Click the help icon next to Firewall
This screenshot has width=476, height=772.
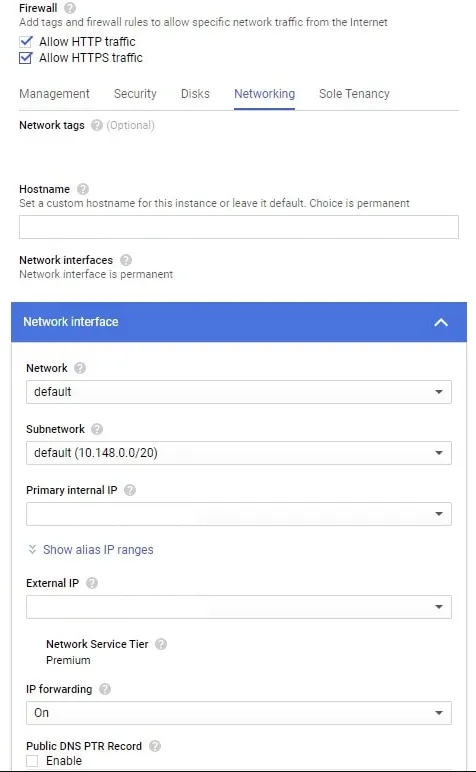70,8
